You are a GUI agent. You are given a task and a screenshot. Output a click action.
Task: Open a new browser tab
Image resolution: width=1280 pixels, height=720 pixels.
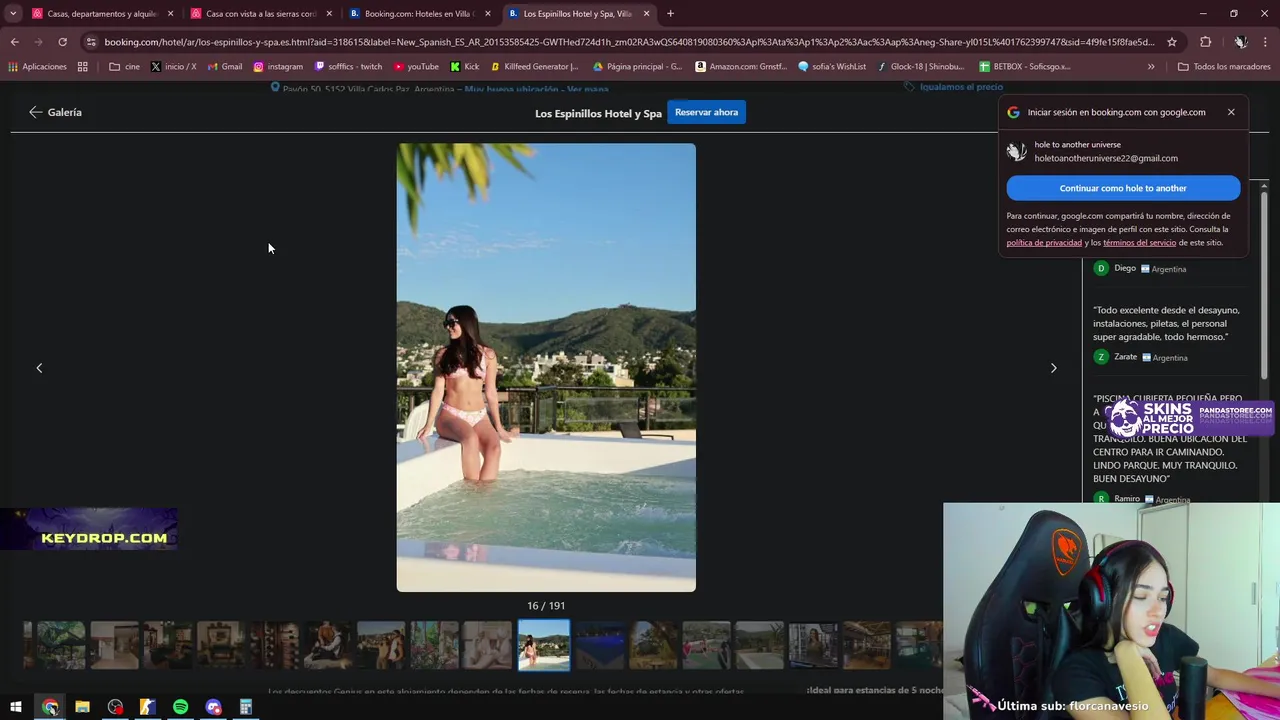(x=670, y=14)
